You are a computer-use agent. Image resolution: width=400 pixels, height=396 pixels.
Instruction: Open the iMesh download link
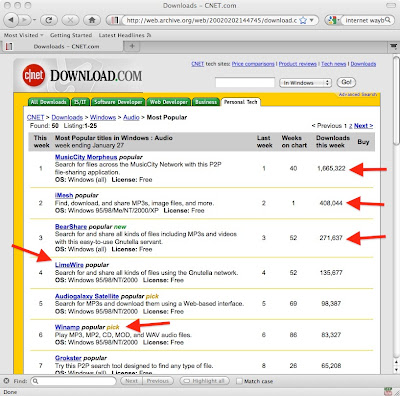point(64,195)
